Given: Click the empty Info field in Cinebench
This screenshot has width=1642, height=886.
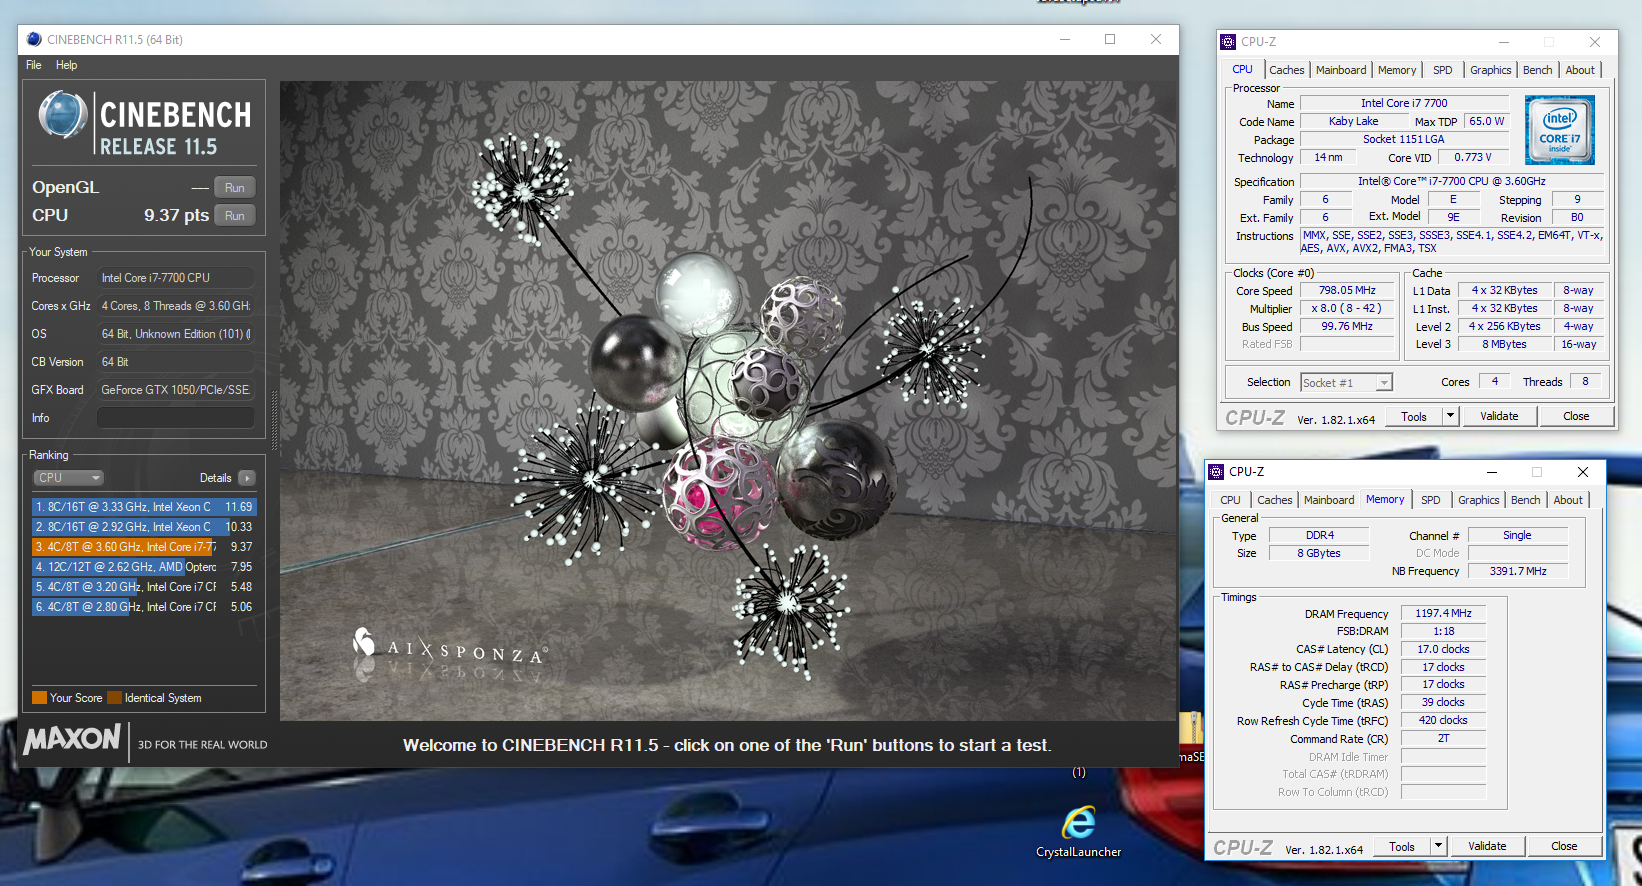Looking at the screenshot, I should [x=175, y=418].
